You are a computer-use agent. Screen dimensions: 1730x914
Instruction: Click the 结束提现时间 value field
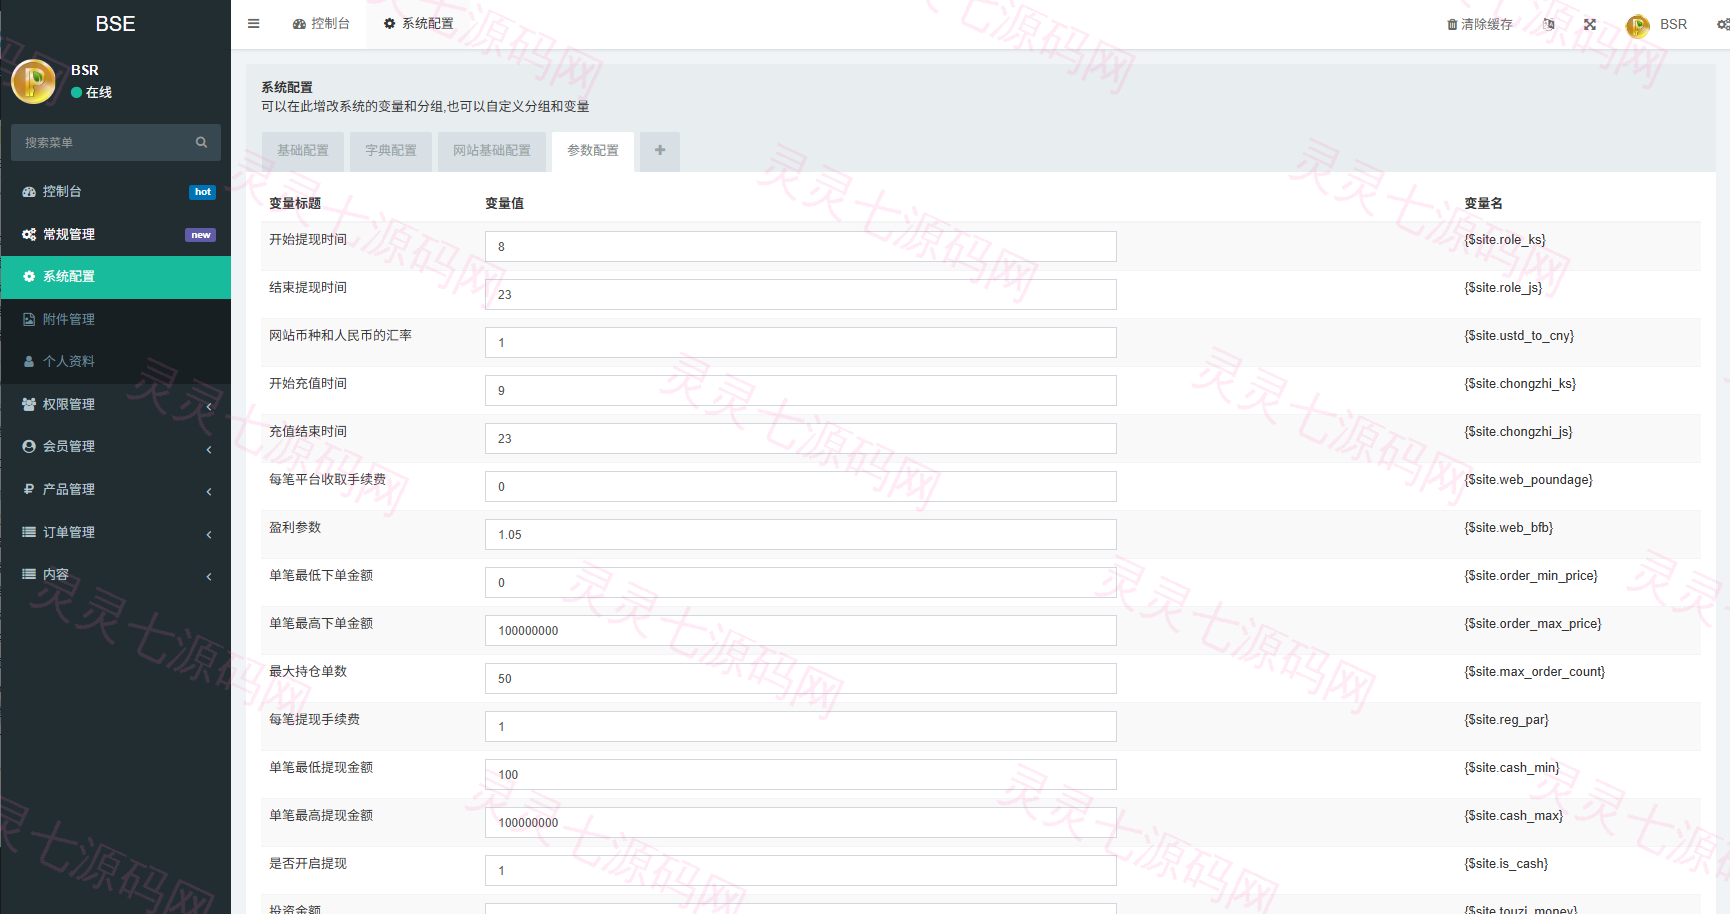click(x=801, y=295)
